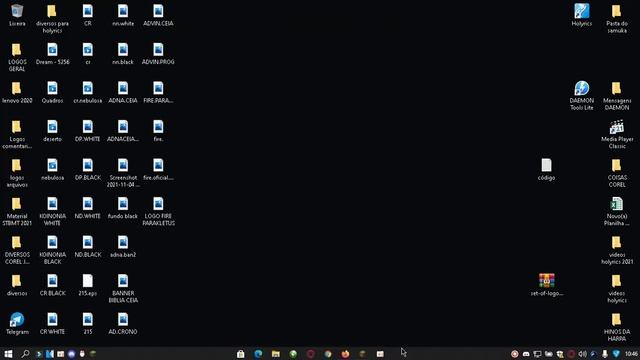Select the AD.CRONO image file
The image size is (640, 360).
tap(123, 324)
